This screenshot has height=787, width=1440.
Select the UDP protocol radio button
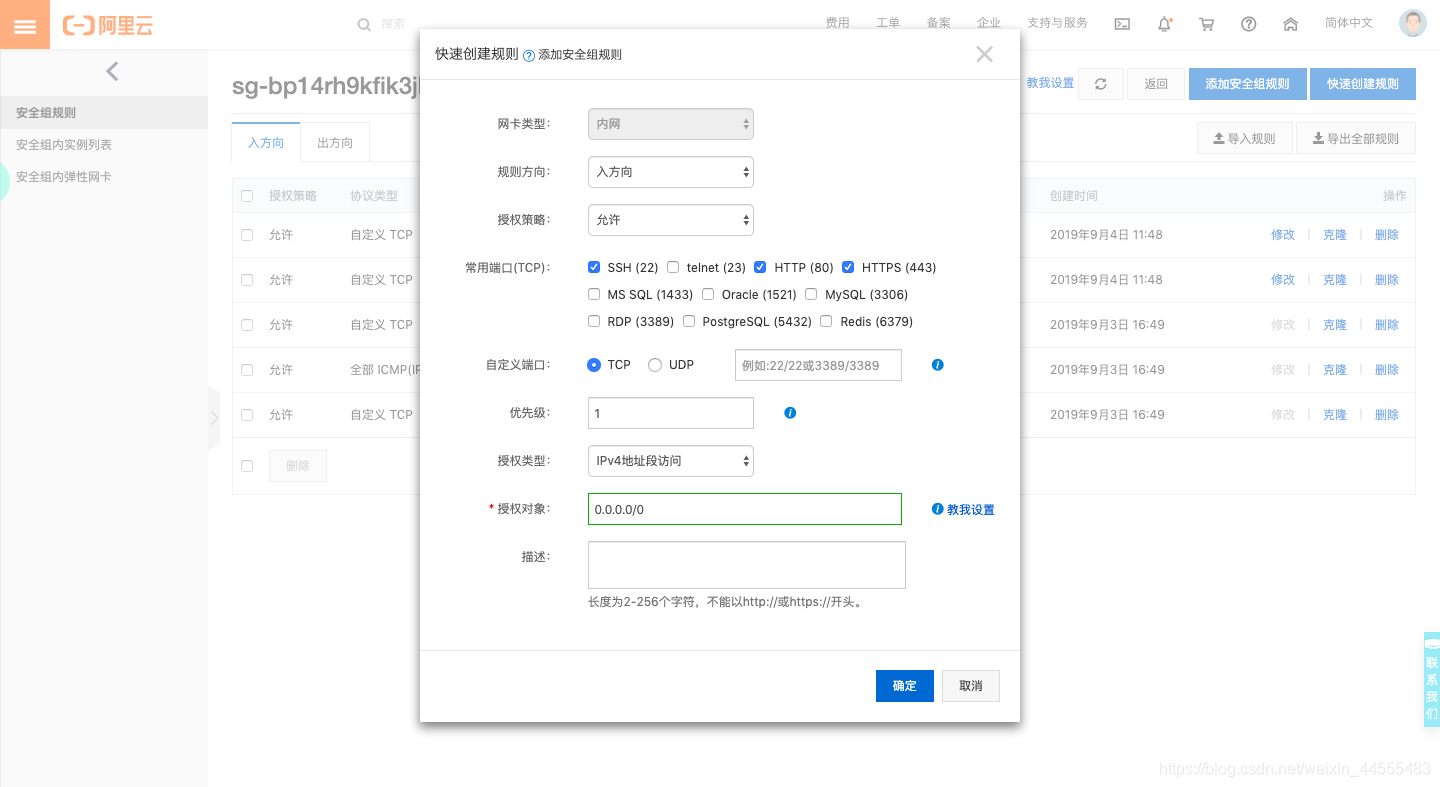pyautogui.click(x=655, y=364)
